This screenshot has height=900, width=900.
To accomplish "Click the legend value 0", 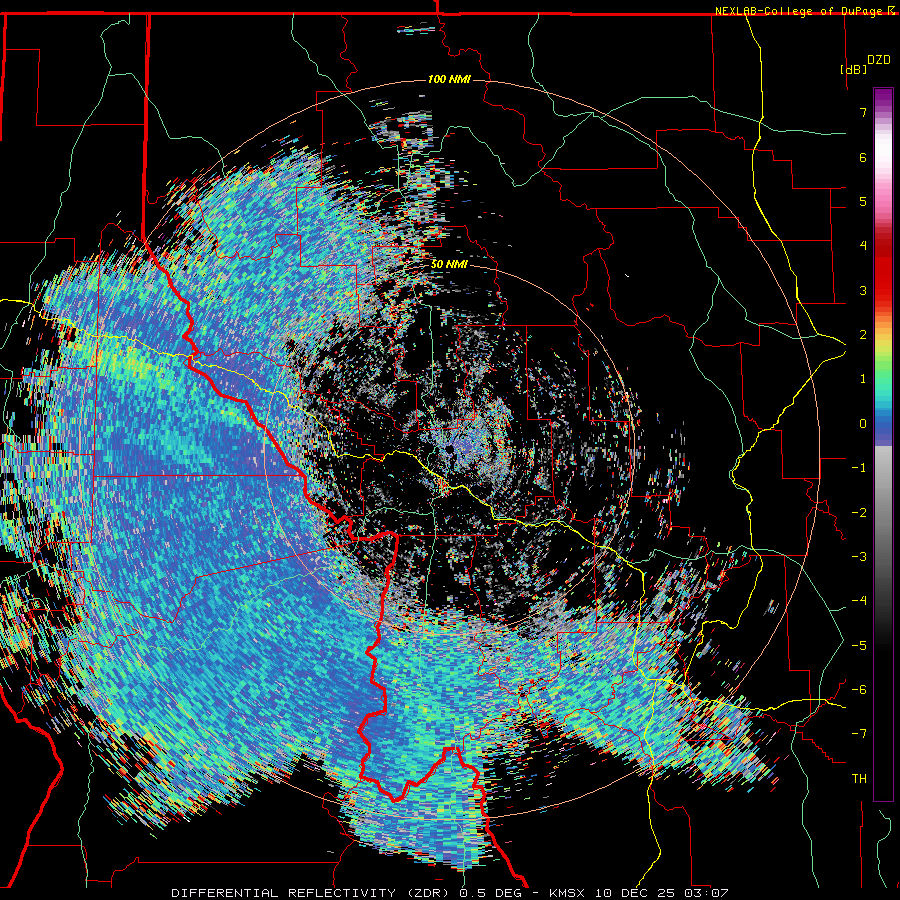I will (x=863, y=424).
